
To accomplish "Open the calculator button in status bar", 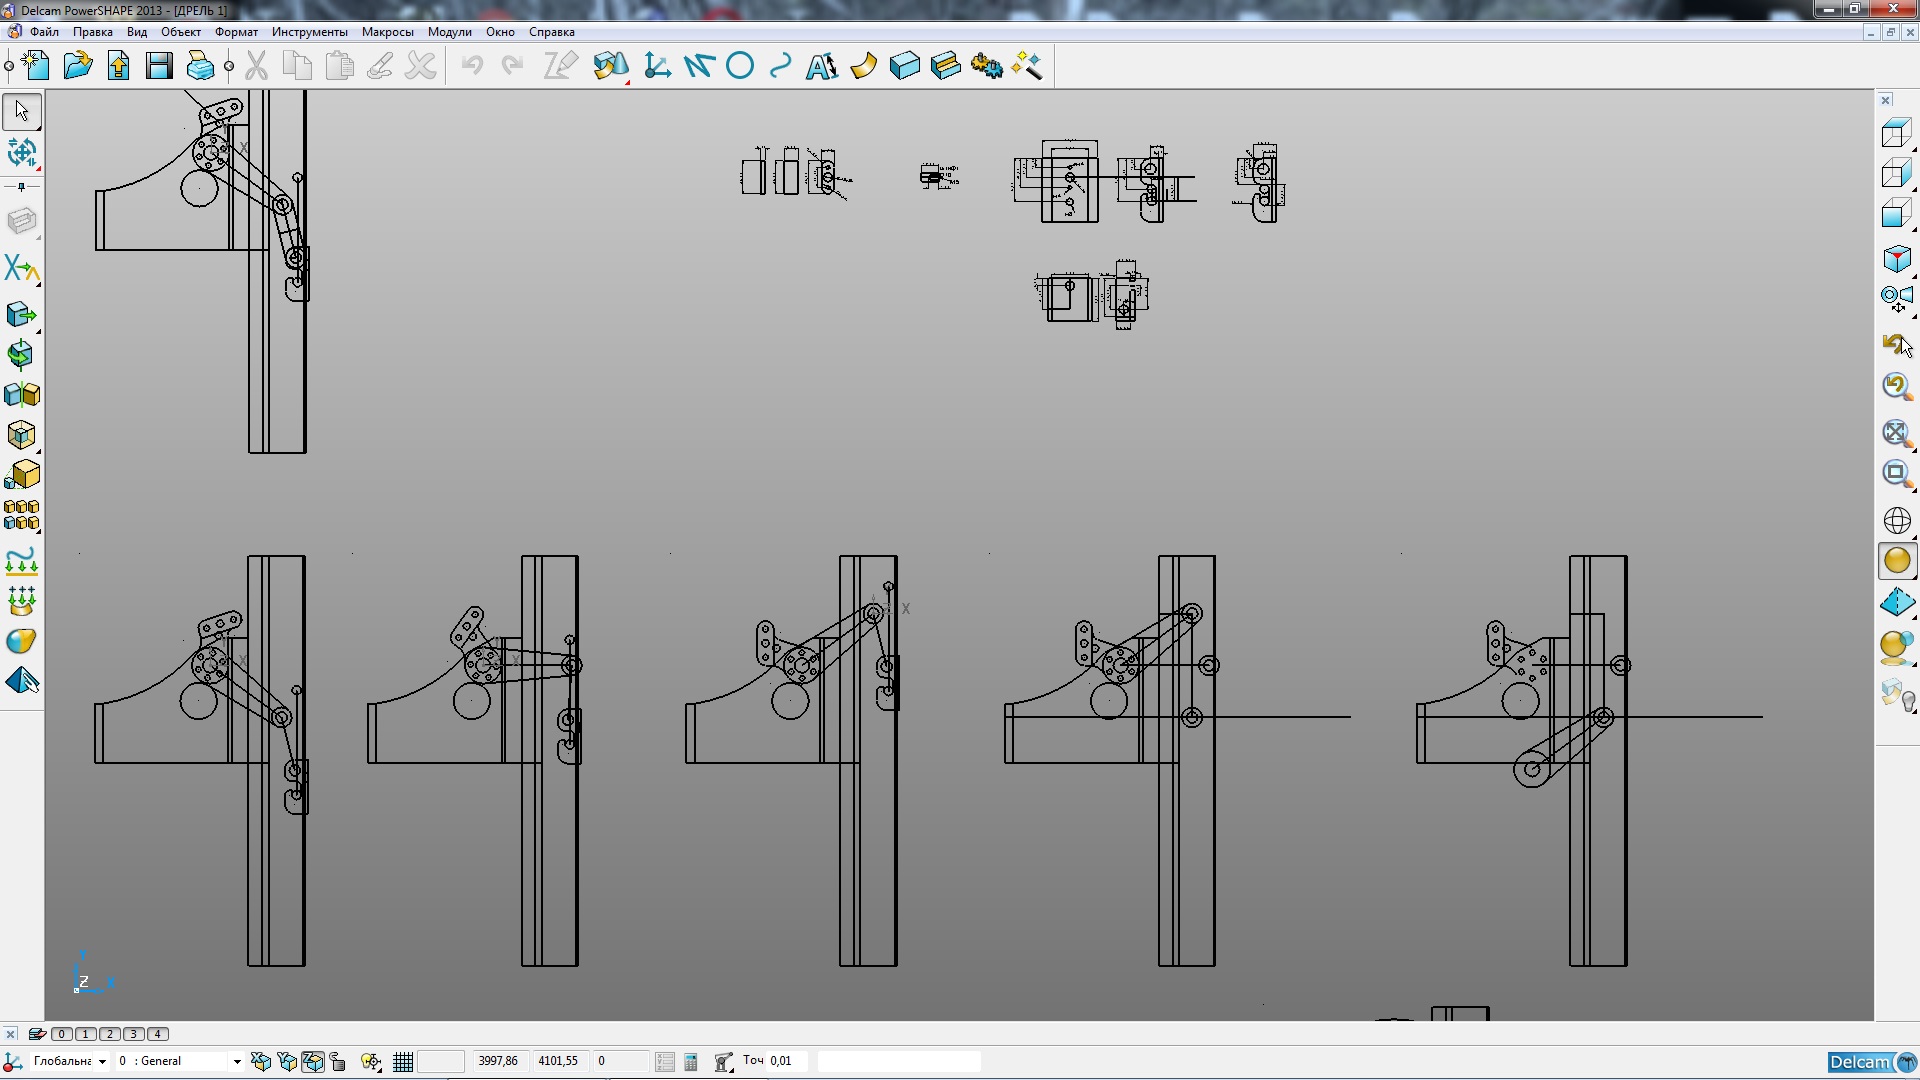I will point(691,1062).
